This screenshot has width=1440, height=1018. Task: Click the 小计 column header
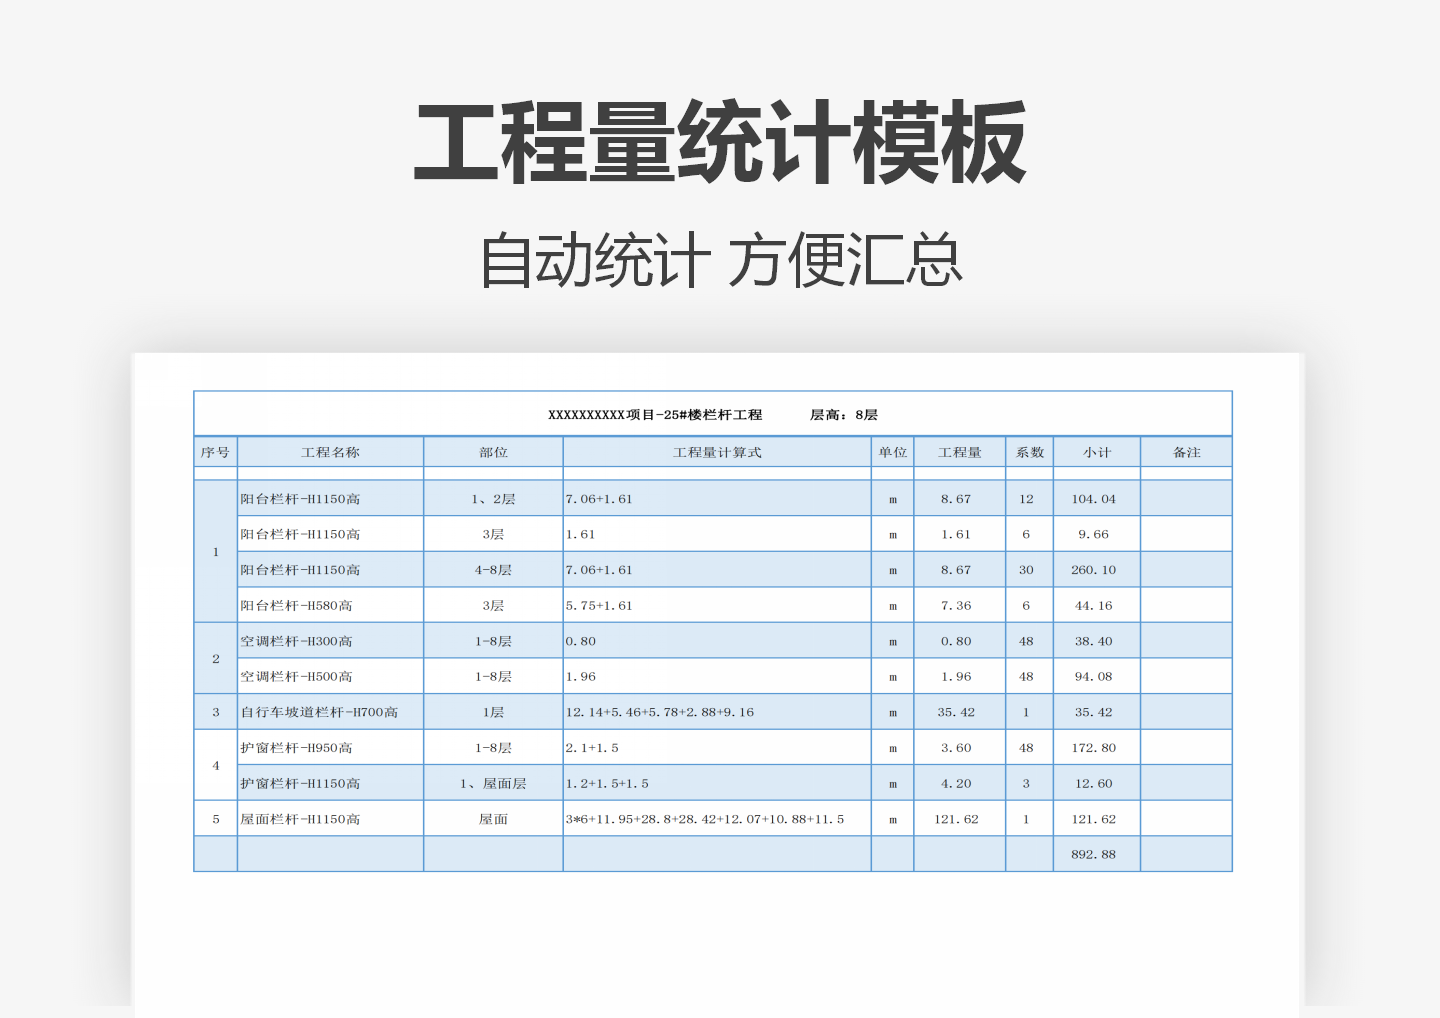tap(1096, 452)
